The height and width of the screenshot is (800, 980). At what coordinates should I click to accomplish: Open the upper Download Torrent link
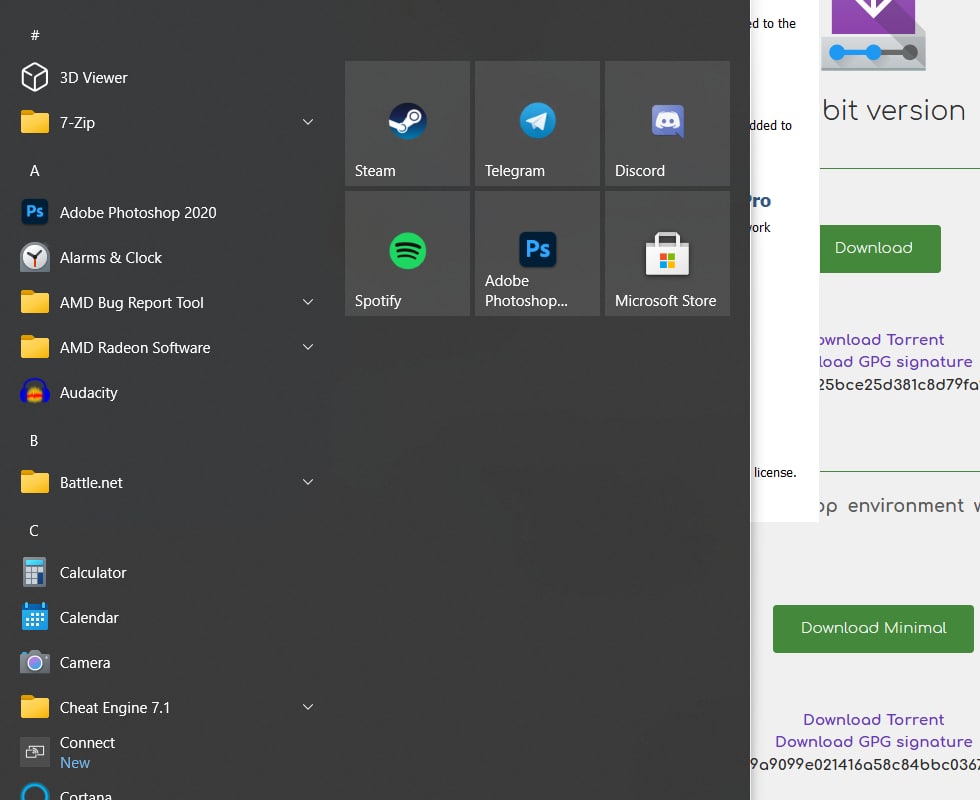pos(882,339)
